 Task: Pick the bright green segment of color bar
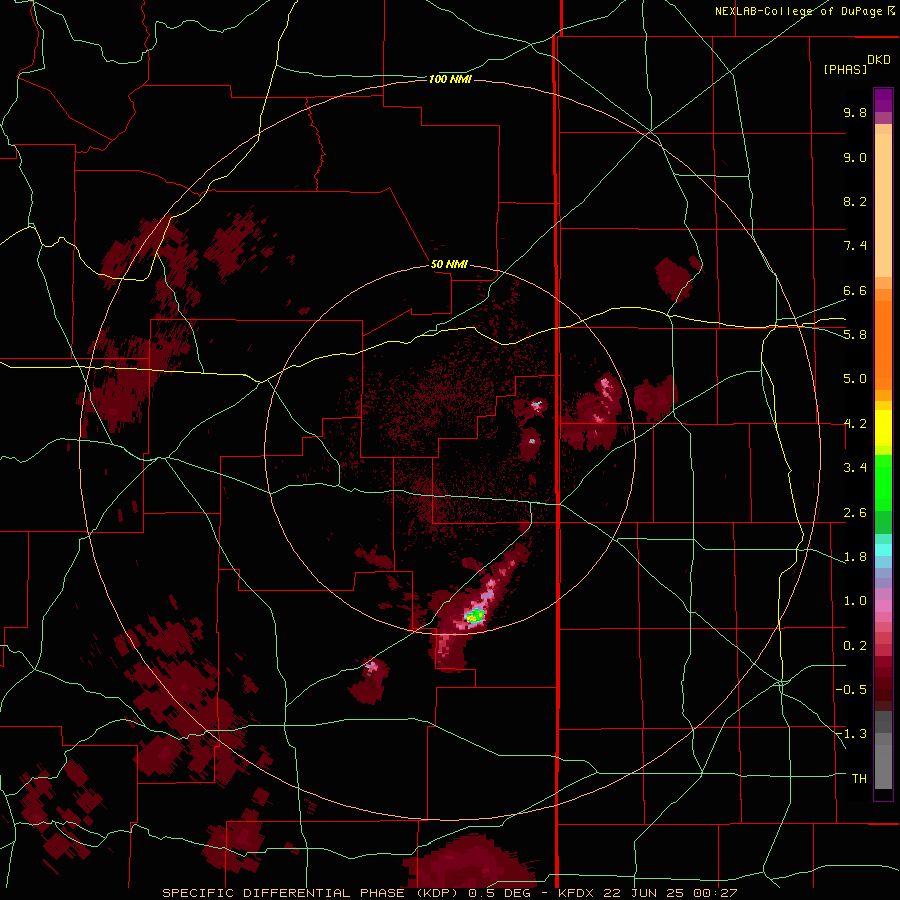(883, 482)
